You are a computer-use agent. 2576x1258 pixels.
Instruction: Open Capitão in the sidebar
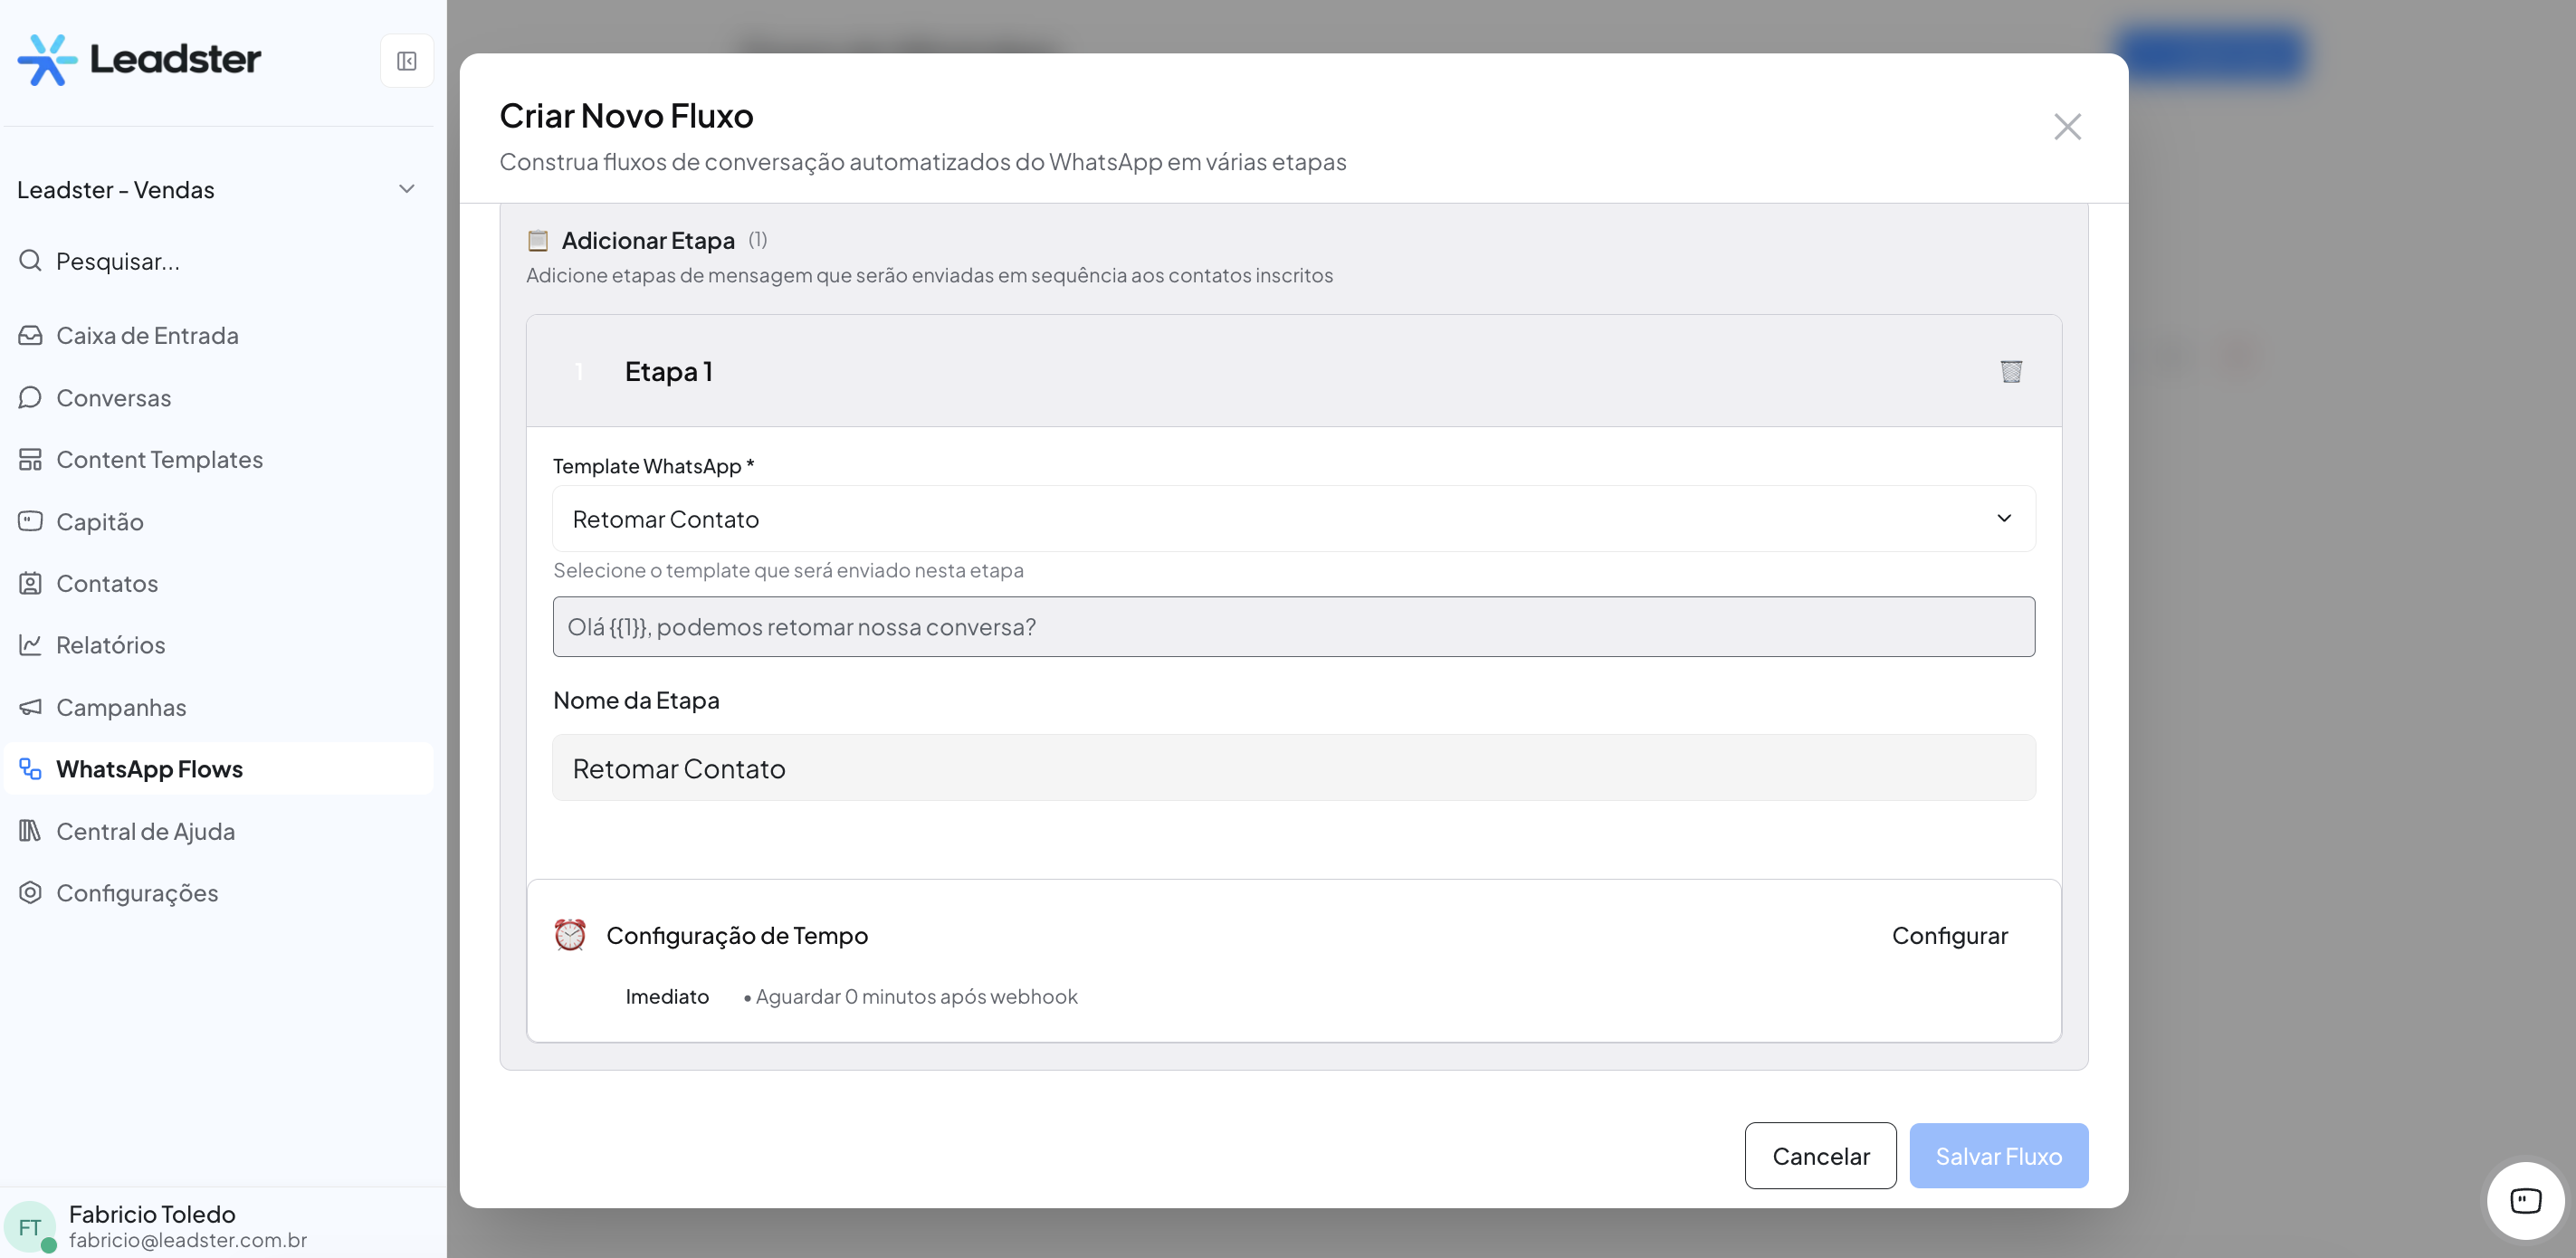click(99, 522)
